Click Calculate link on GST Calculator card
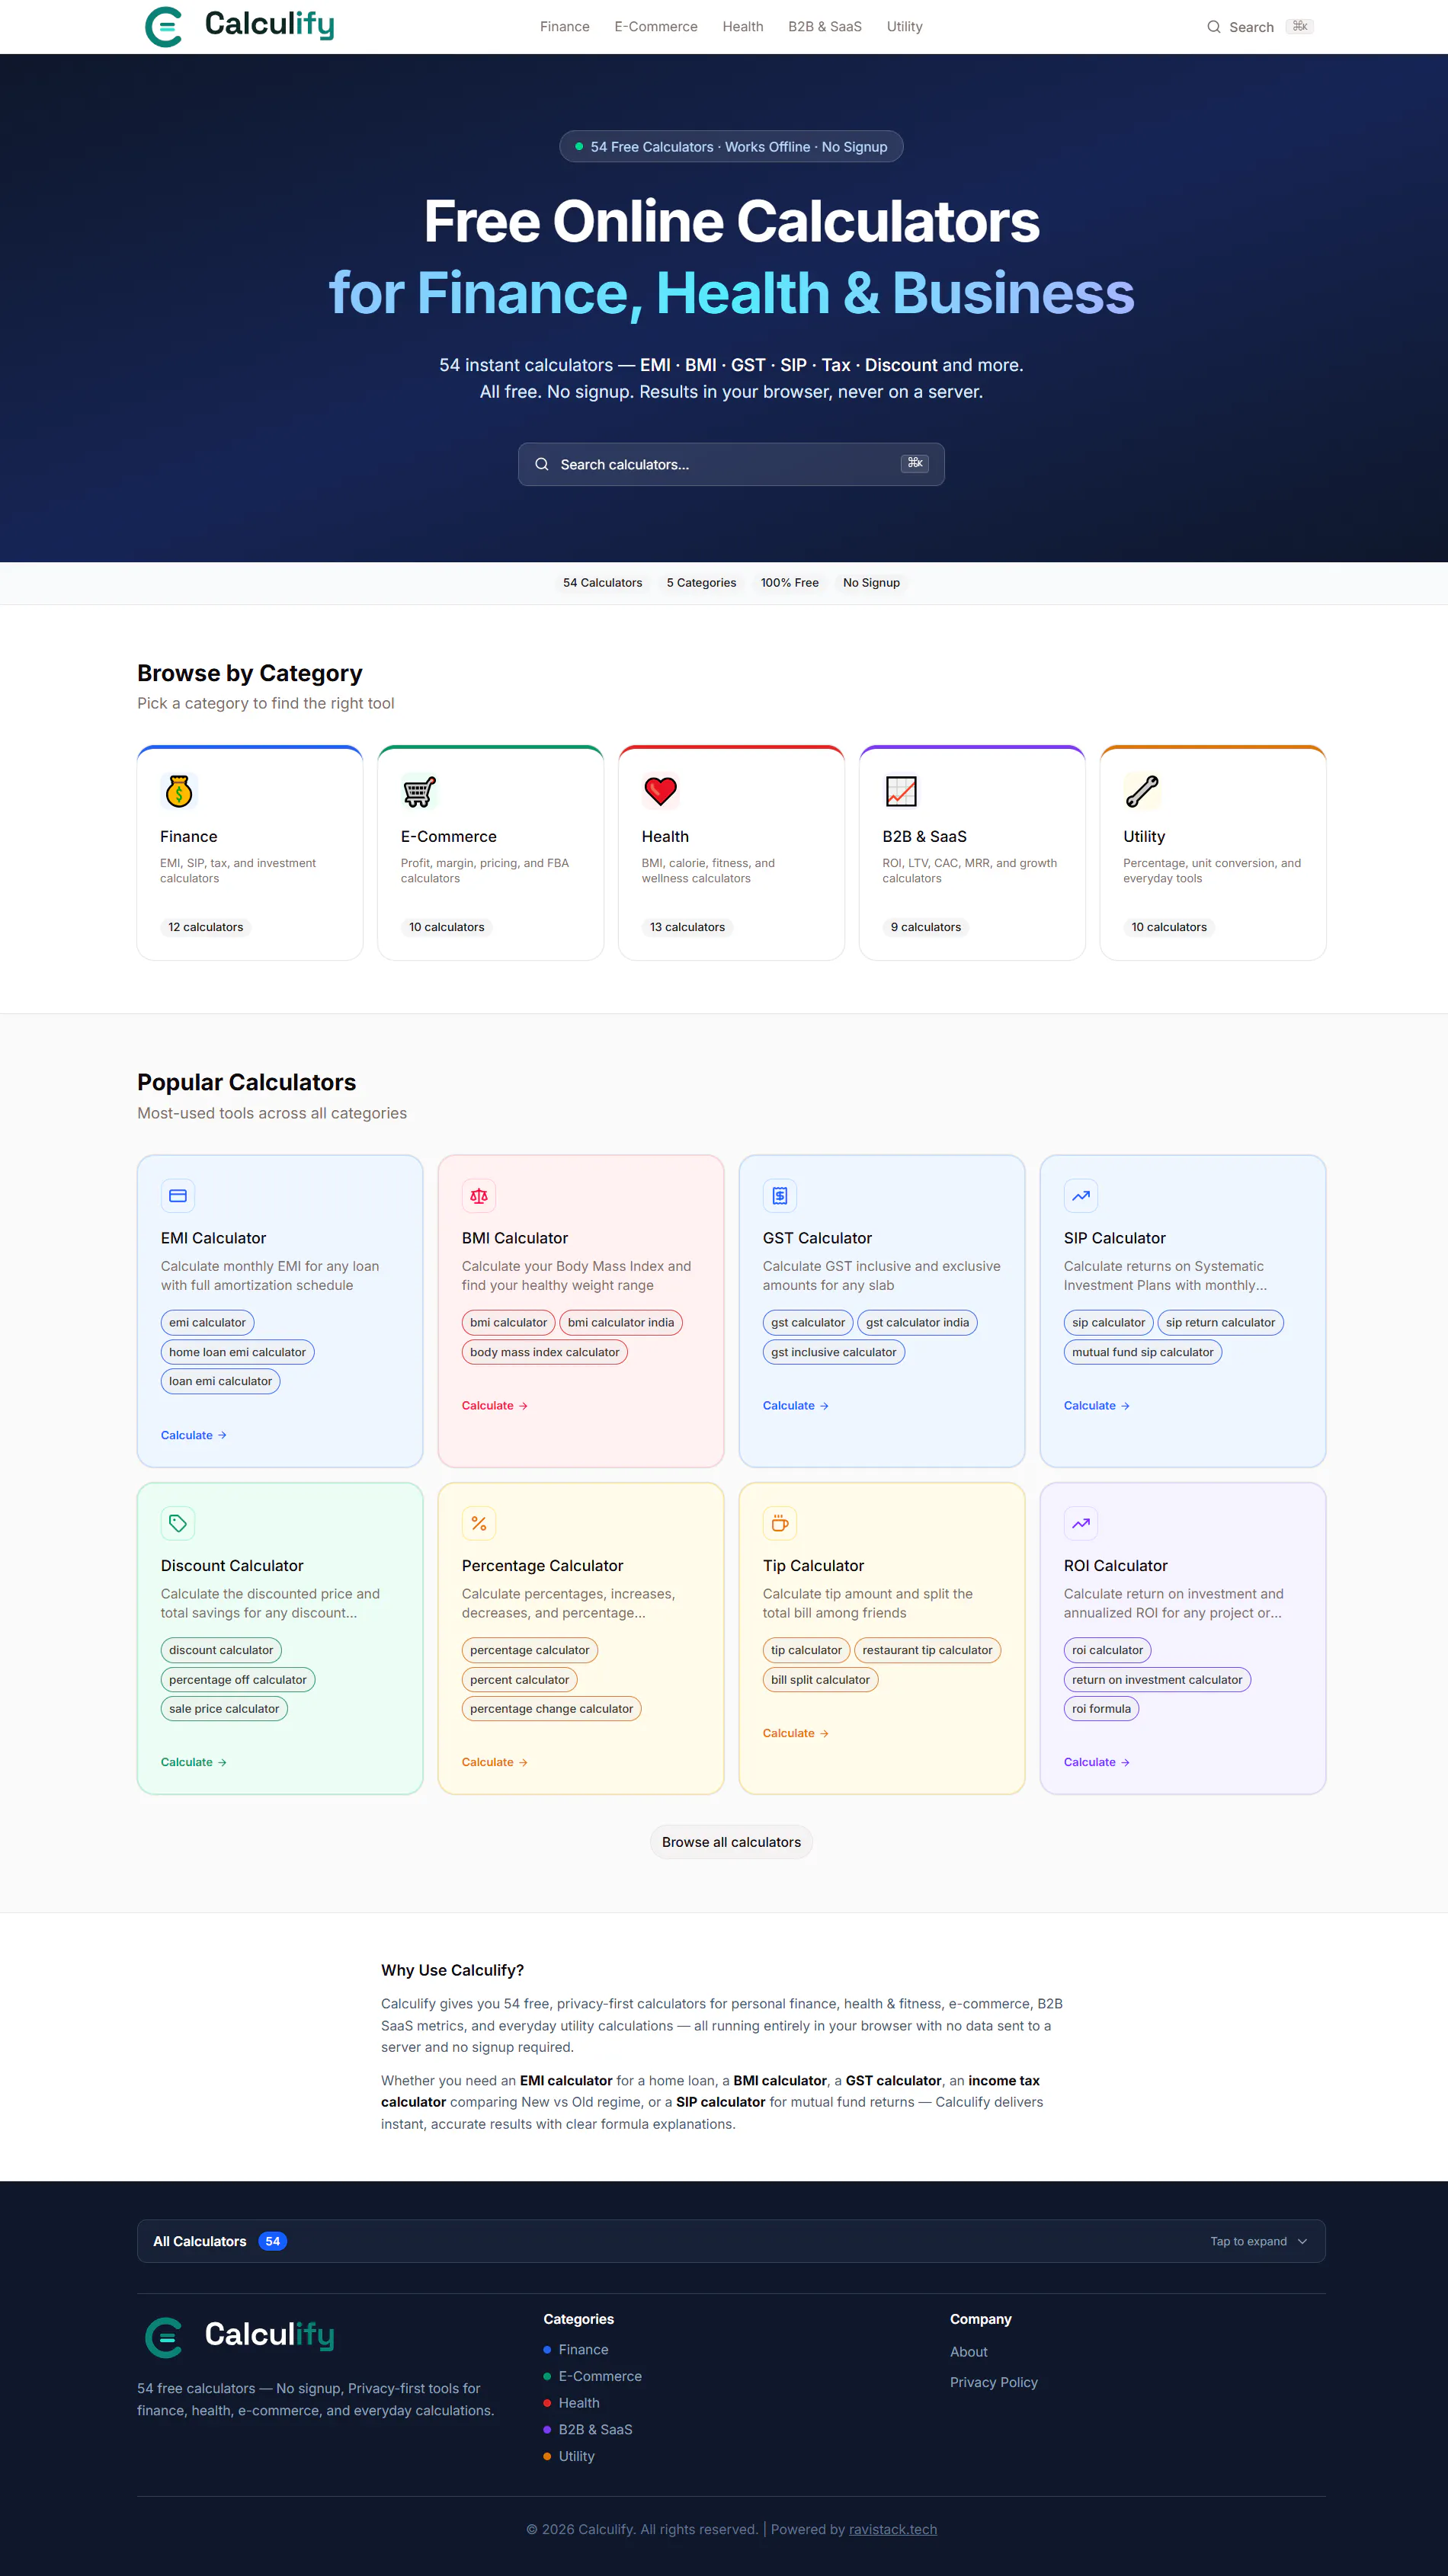 pos(796,1406)
